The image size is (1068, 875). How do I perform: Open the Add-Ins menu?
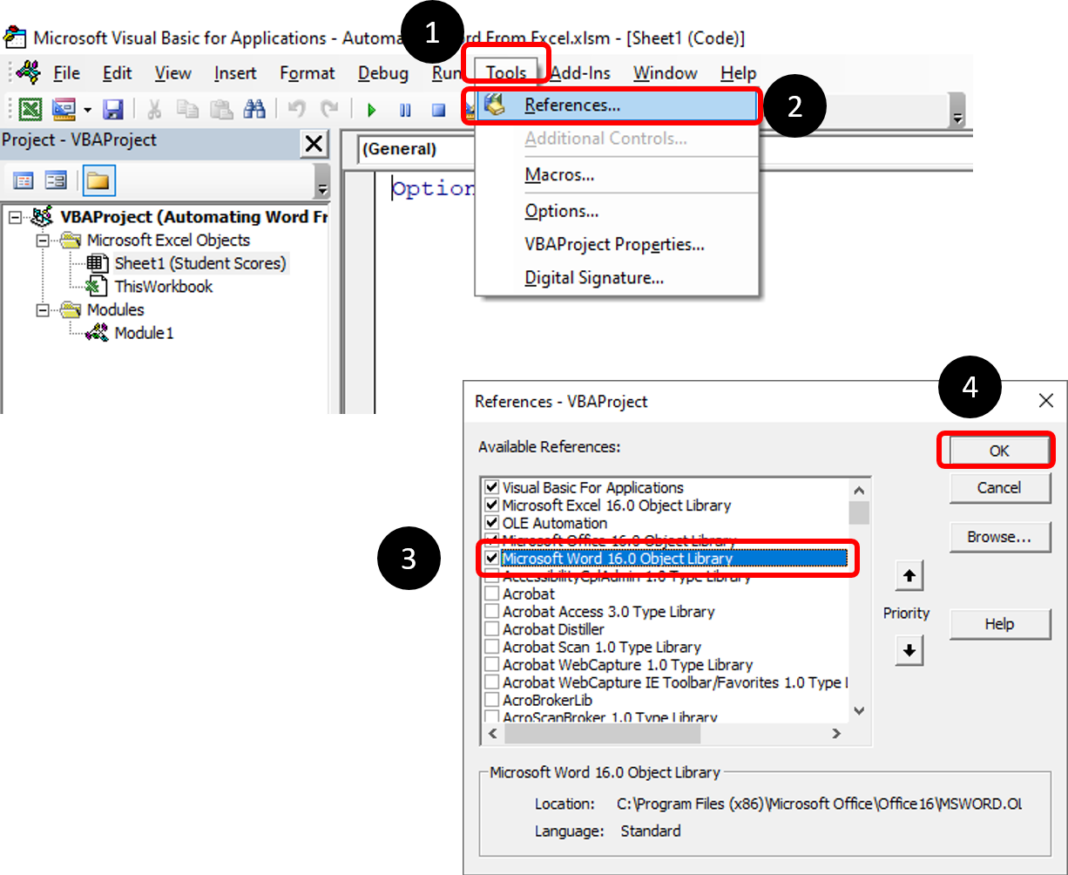click(x=580, y=73)
